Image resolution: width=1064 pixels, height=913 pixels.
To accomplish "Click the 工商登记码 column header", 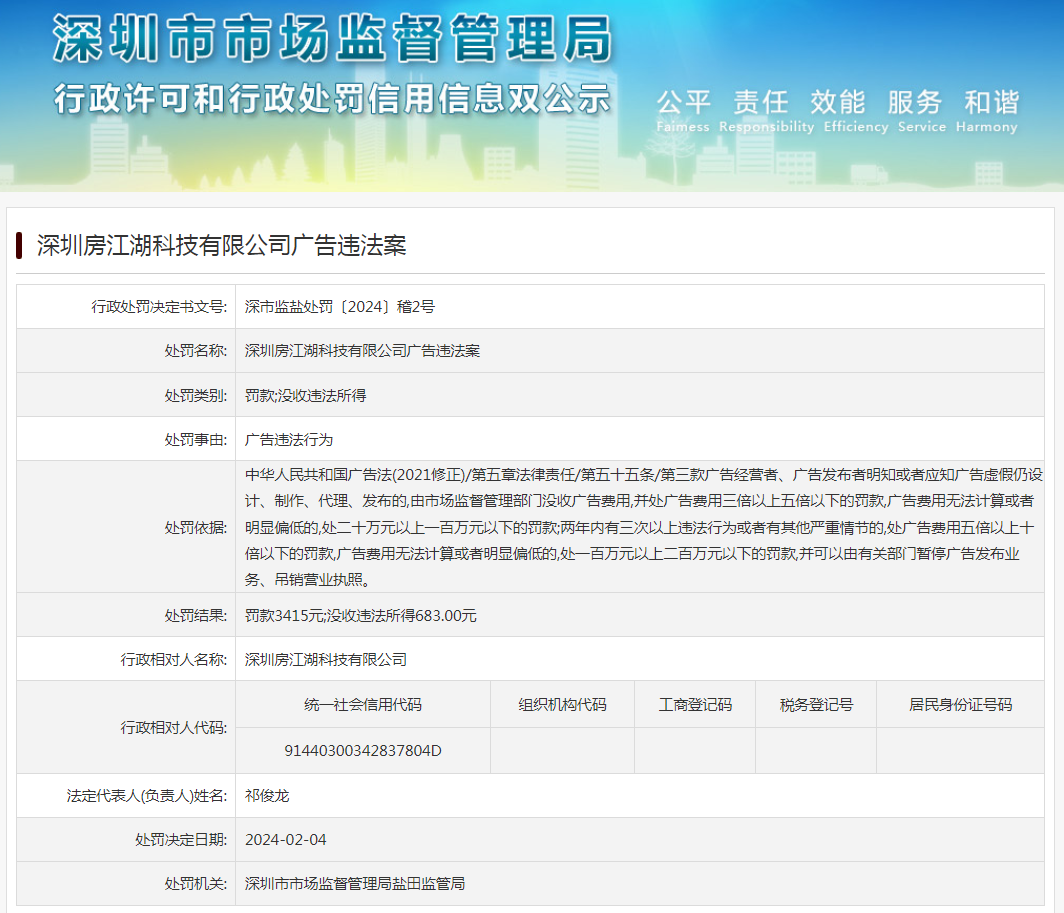I will coord(696,705).
